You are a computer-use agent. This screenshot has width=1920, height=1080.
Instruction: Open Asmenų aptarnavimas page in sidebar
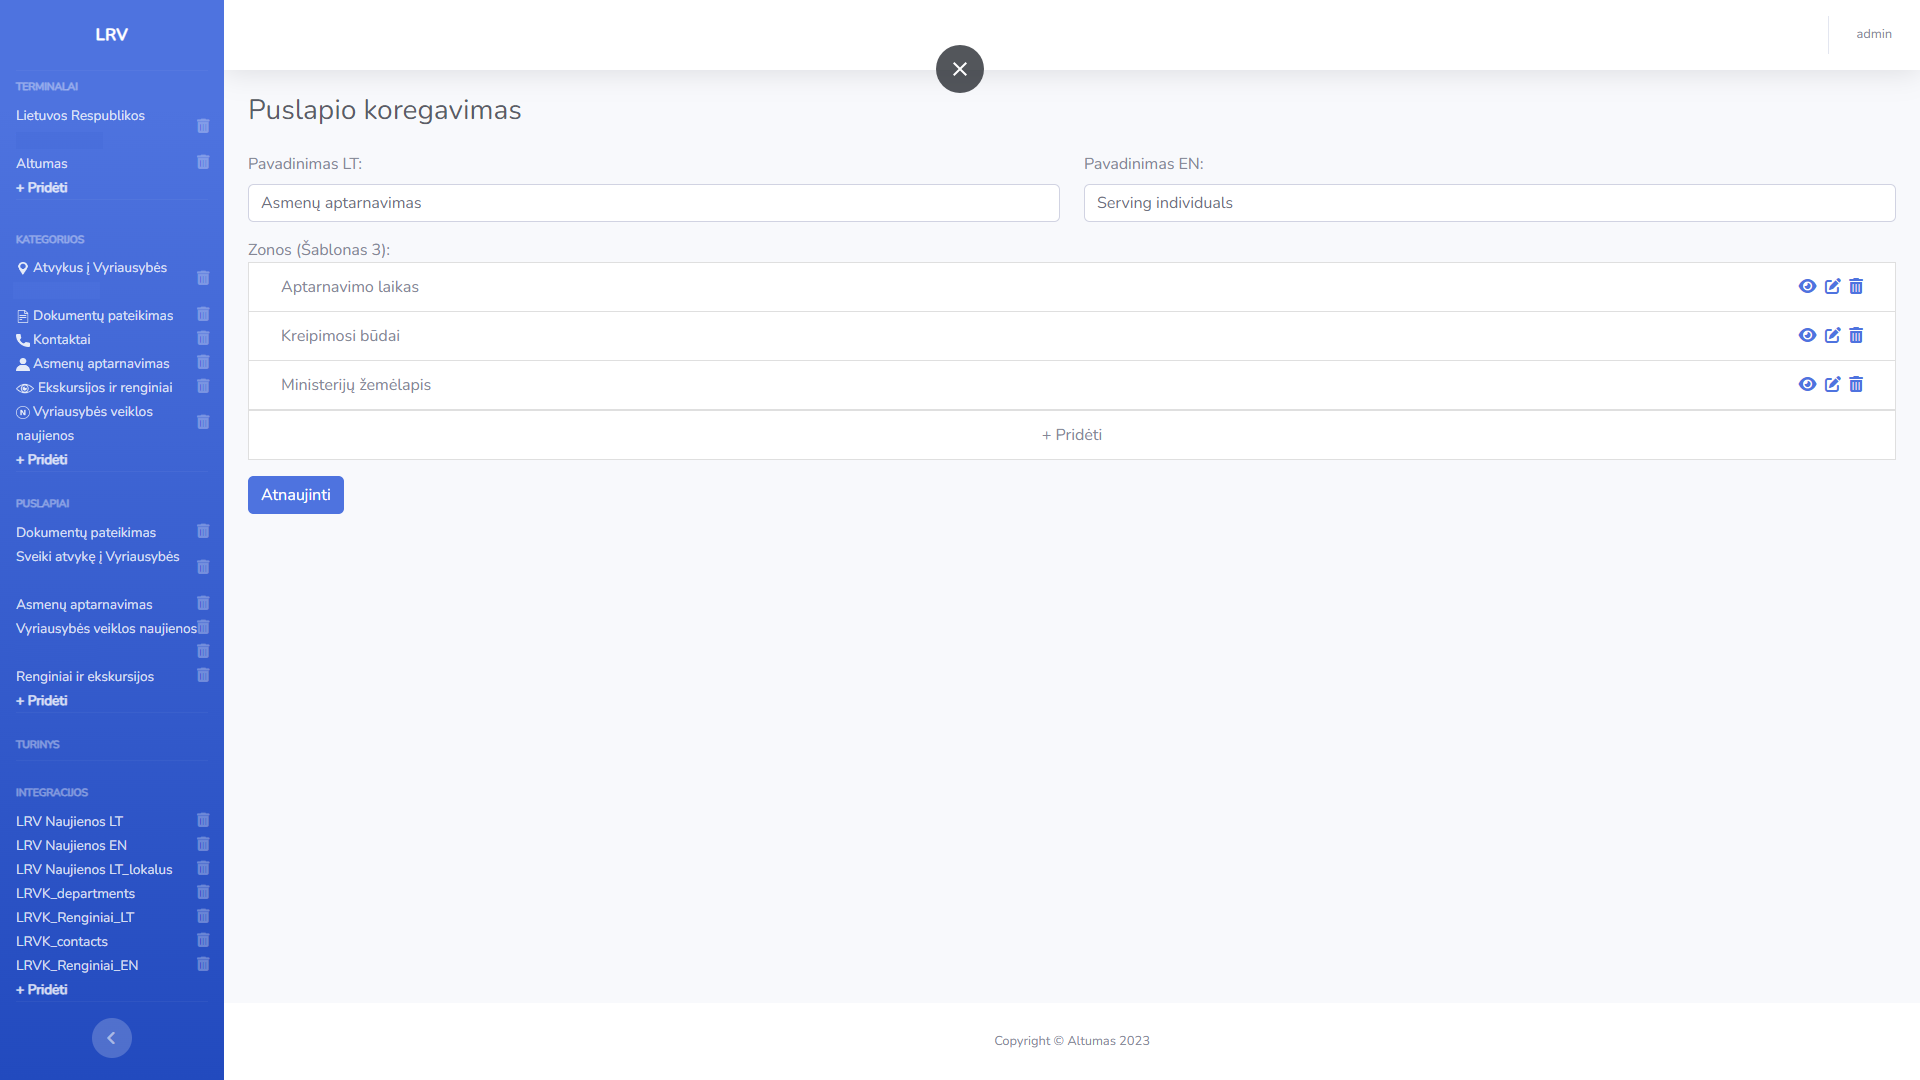click(84, 605)
